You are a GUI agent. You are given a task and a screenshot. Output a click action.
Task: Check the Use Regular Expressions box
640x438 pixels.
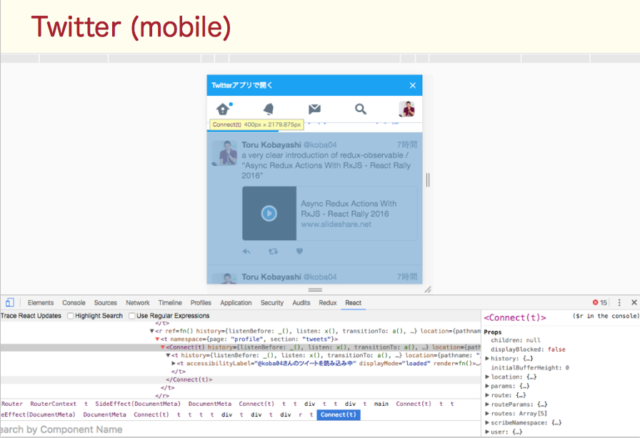(x=131, y=316)
